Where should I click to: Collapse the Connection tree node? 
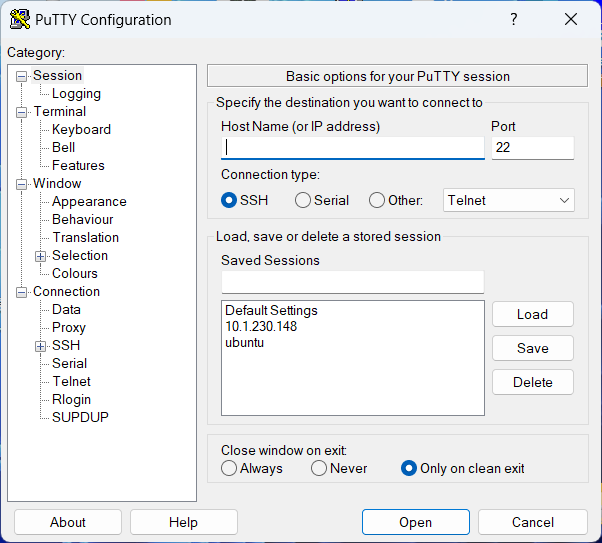coord(22,292)
